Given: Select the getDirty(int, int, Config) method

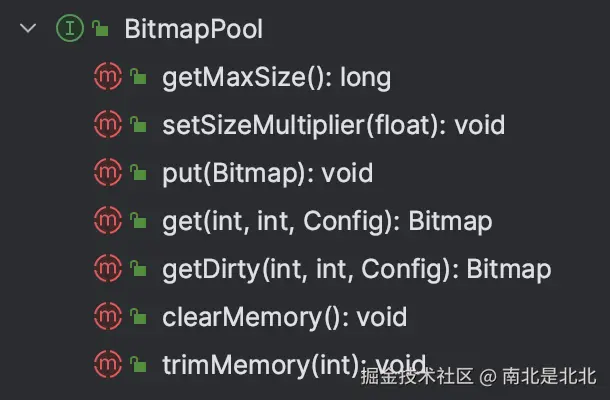Looking at the screenshot, I should pos(356,269).
